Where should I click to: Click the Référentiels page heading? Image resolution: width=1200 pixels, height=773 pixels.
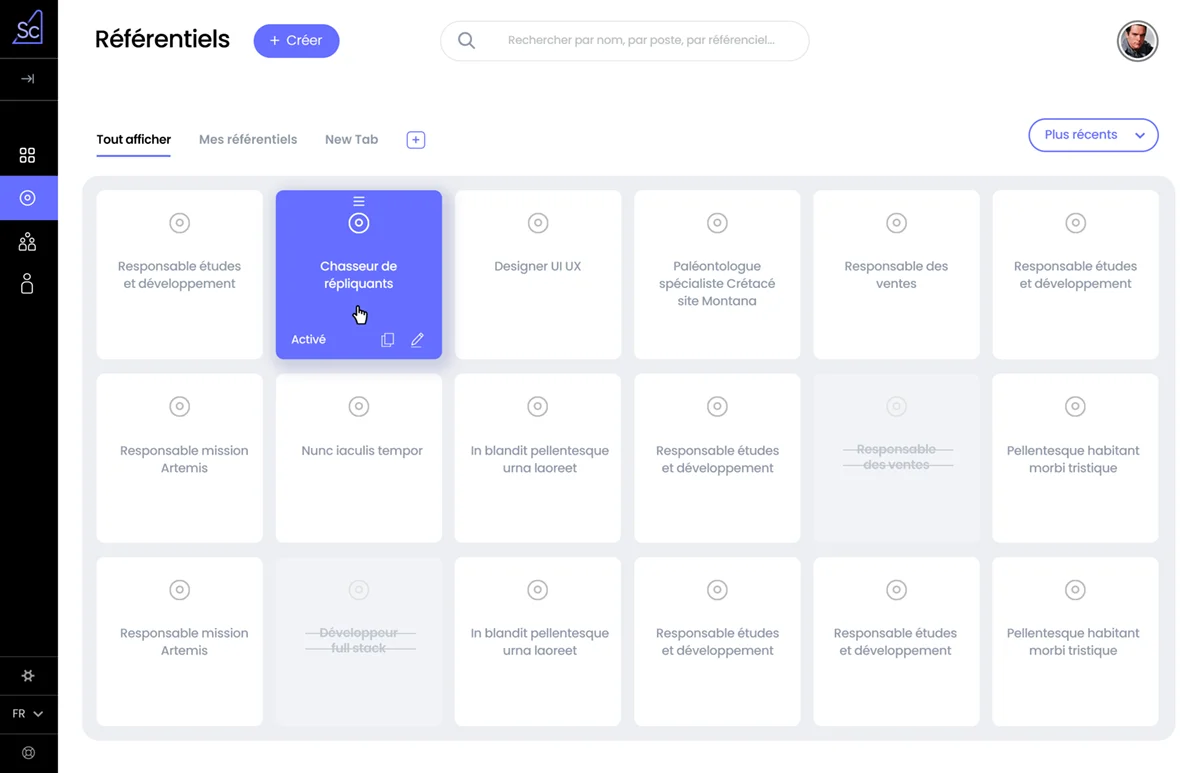[x=162, y=40]
